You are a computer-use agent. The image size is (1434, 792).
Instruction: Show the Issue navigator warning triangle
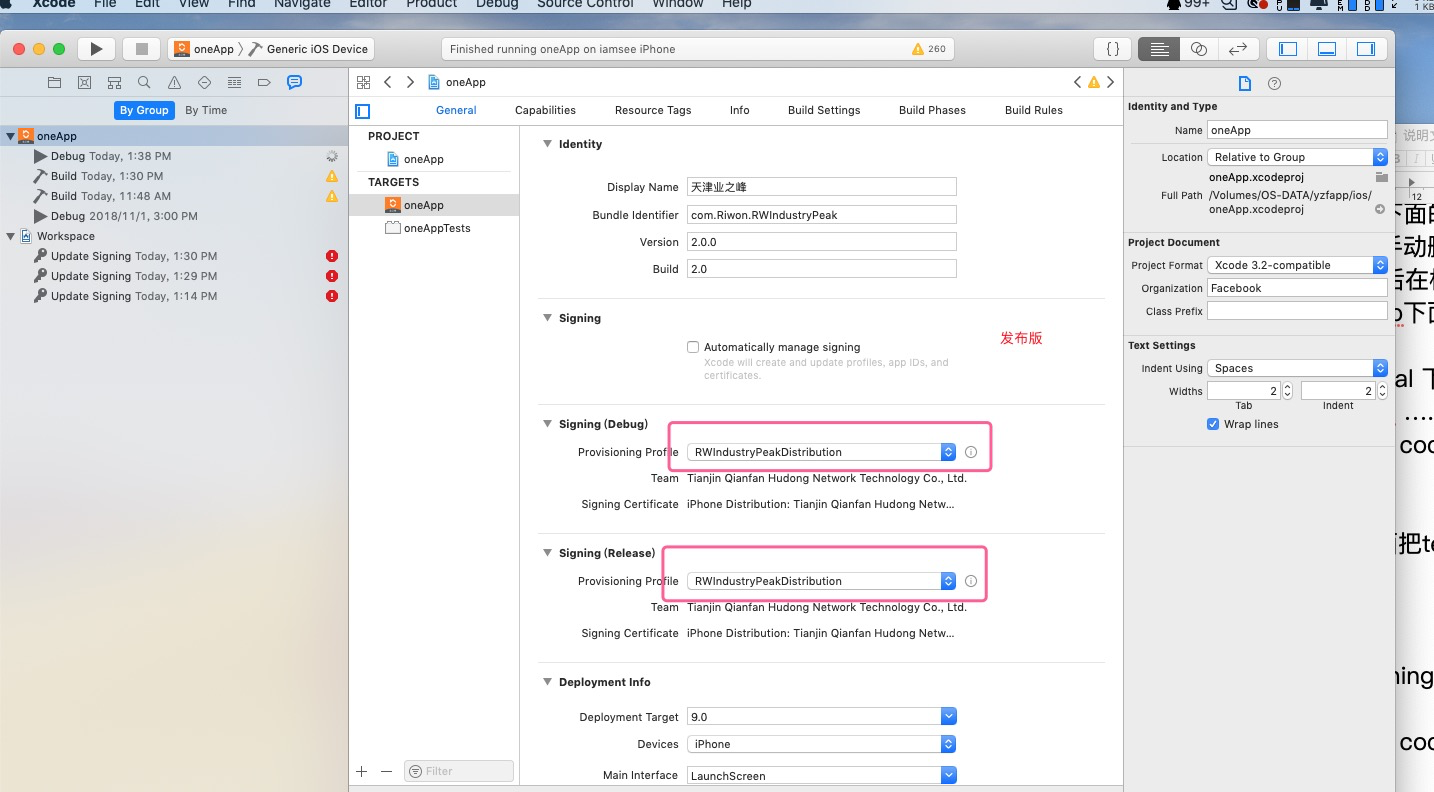click(174, 82)
